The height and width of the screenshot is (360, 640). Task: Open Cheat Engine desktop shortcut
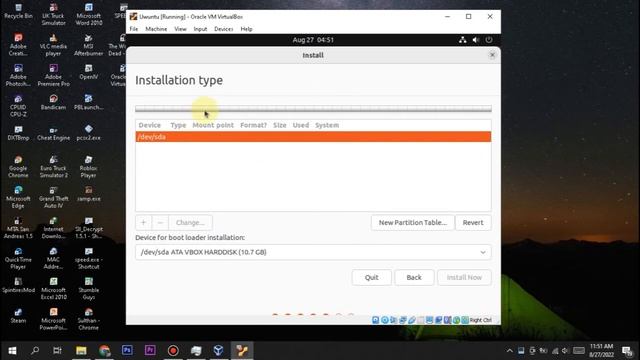pyautogui.click(x=53, y=133)
